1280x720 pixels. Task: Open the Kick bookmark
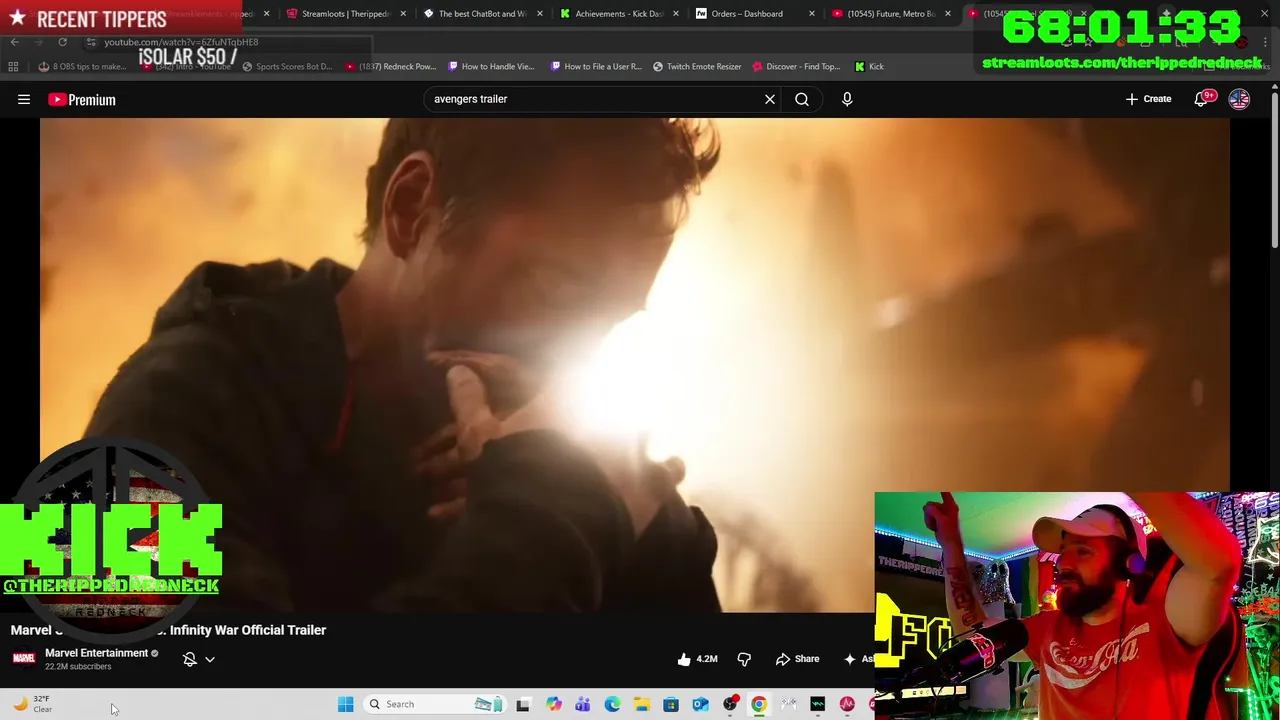[869, 66]
